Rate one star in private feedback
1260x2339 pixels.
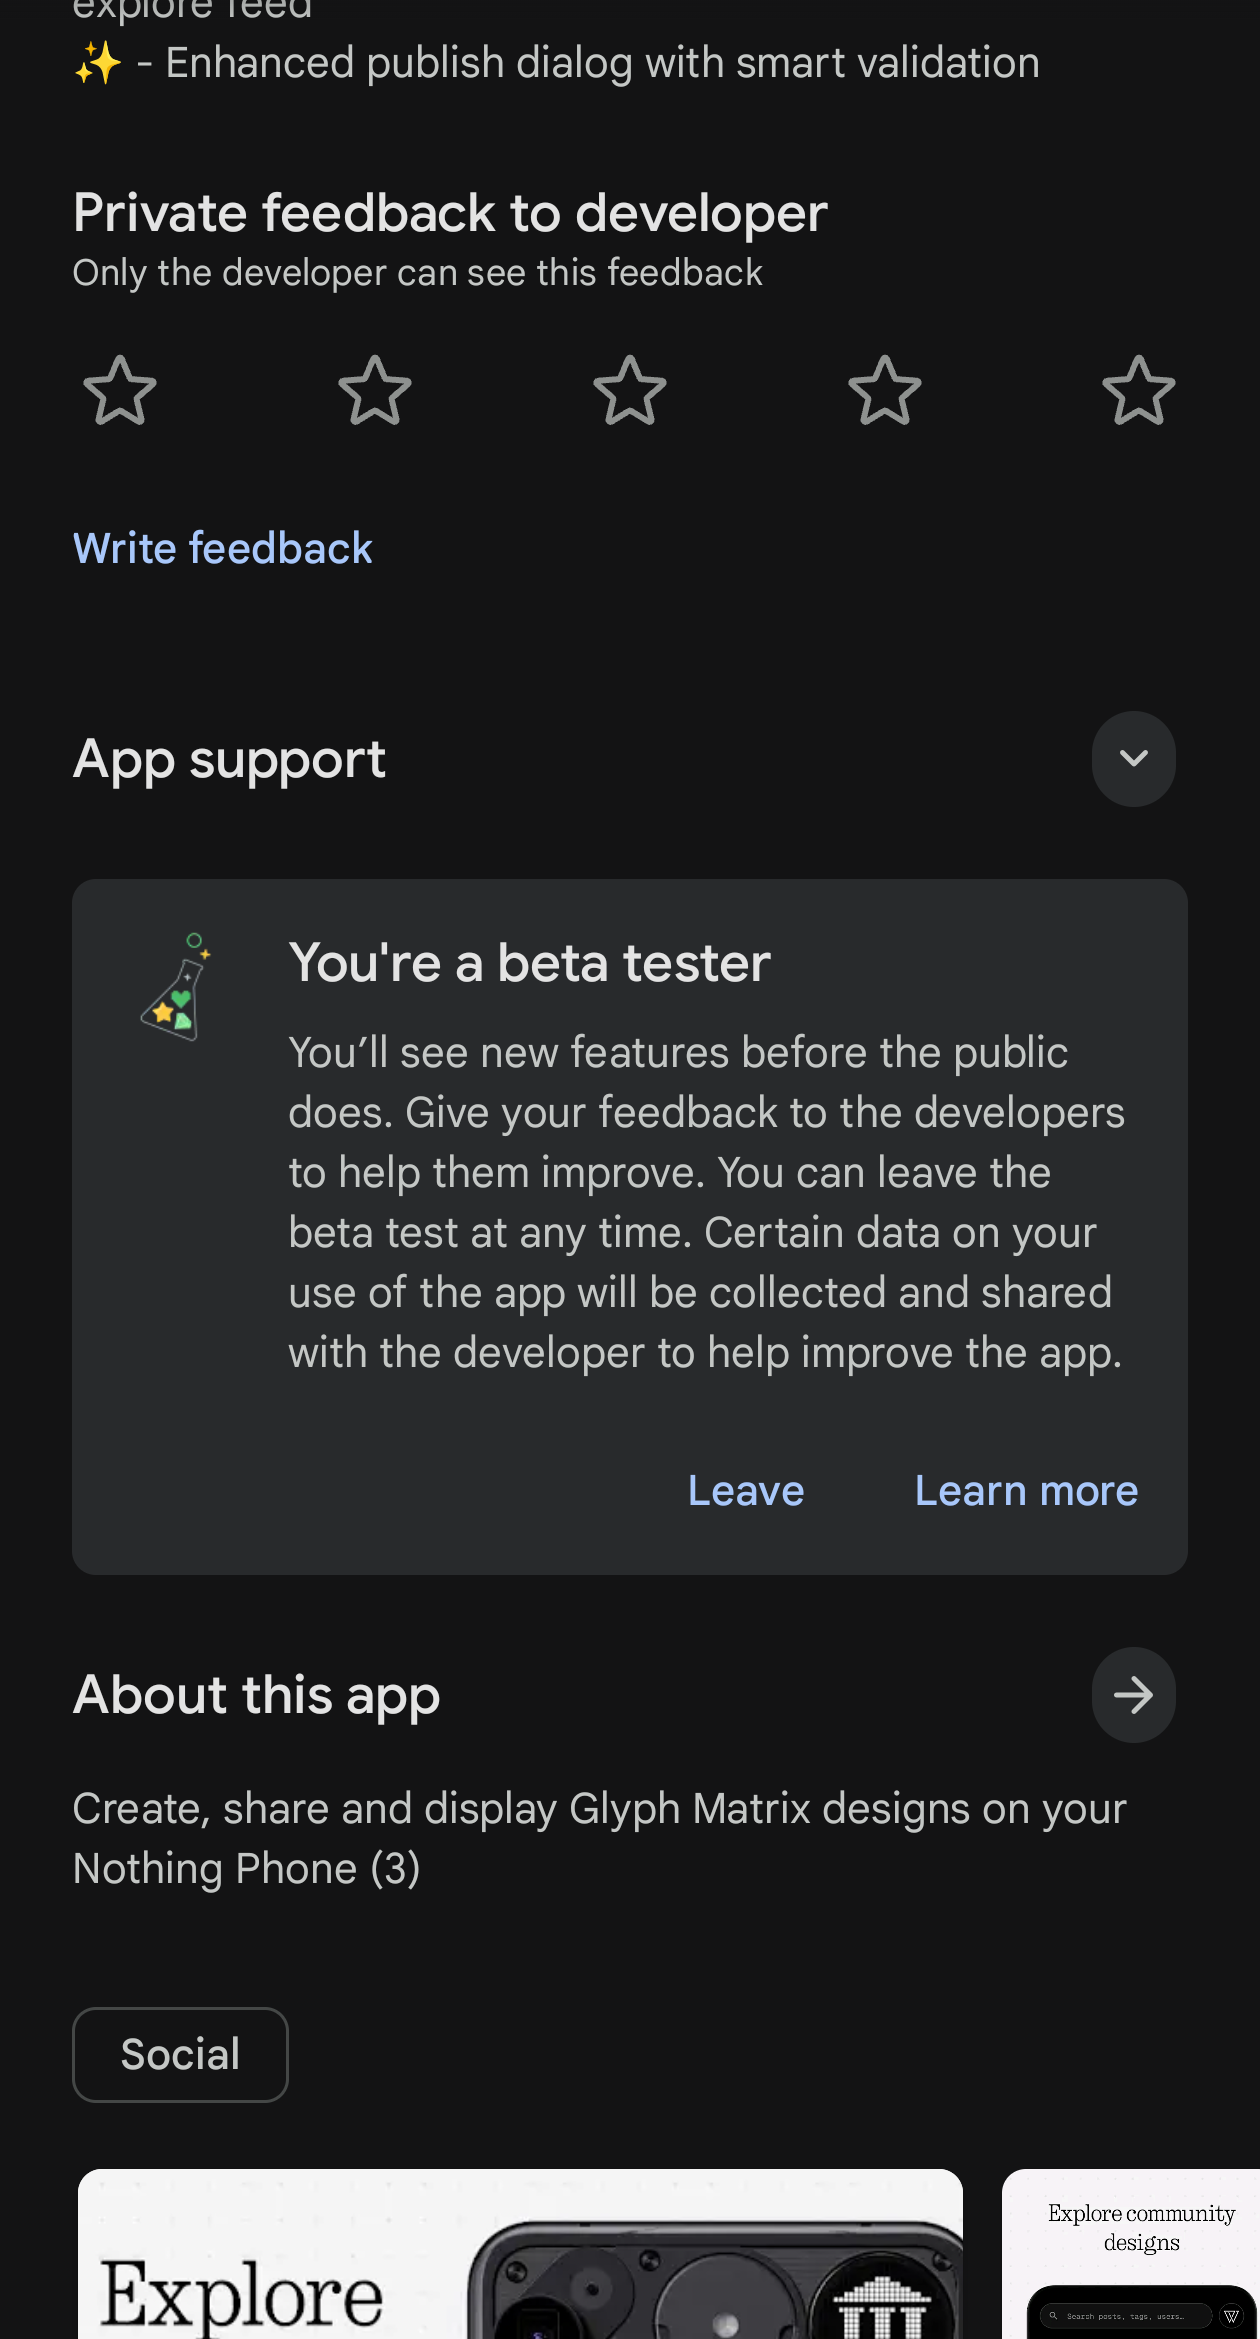pos(120,390)
